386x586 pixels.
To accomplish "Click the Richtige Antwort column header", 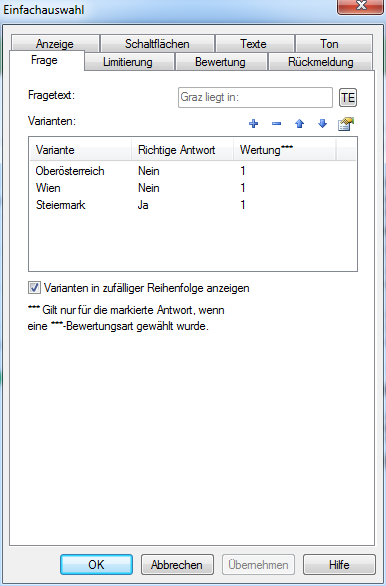I will point(183,150).
